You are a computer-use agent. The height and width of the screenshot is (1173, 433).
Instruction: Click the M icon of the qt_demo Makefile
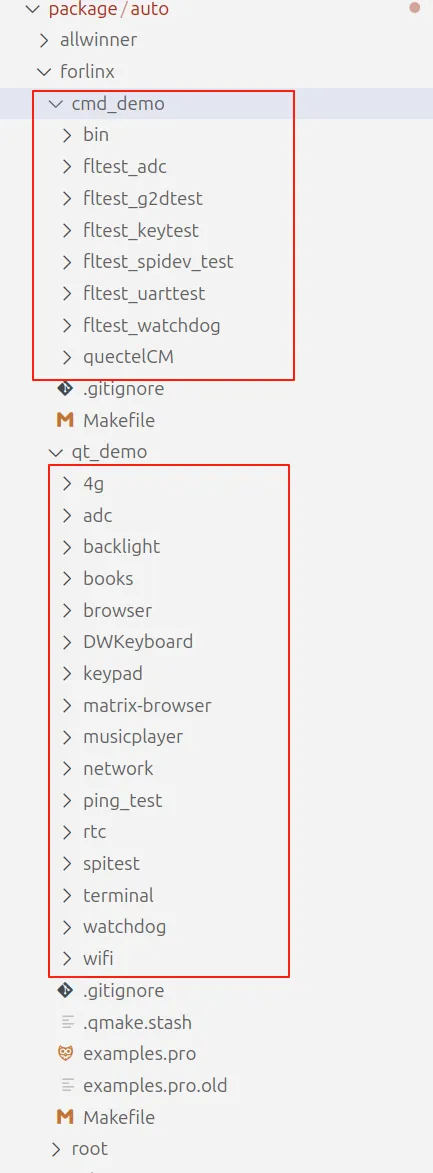[66, 1117]
